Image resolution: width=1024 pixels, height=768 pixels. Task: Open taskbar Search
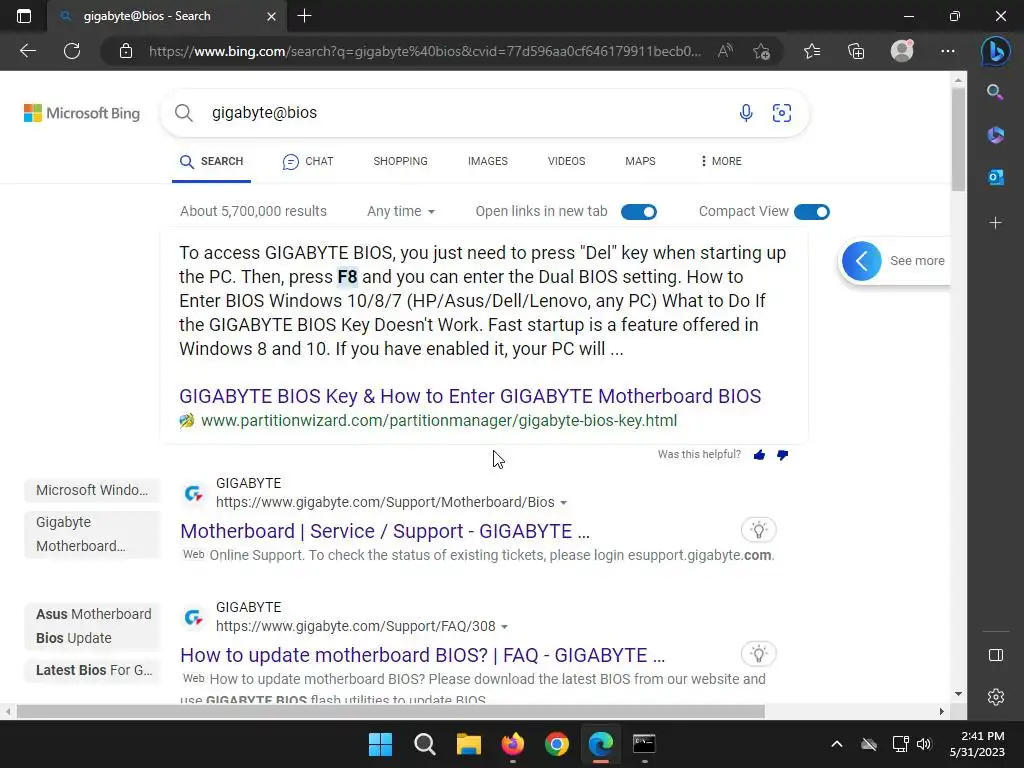(424, 744)
